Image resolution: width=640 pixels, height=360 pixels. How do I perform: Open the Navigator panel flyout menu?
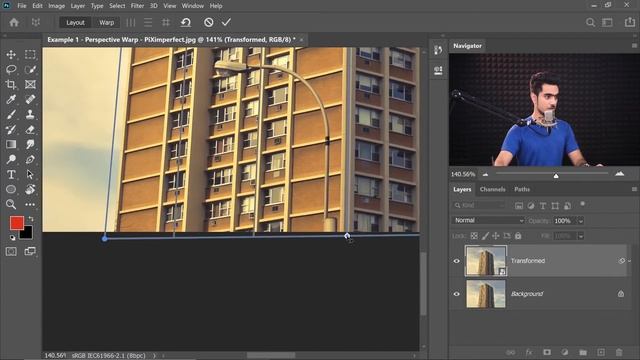pos(634,45)
